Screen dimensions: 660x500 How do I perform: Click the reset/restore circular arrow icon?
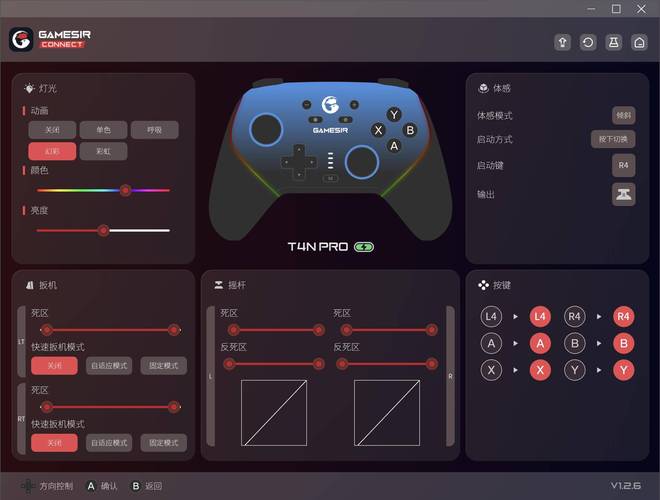(x=588, y=43)
